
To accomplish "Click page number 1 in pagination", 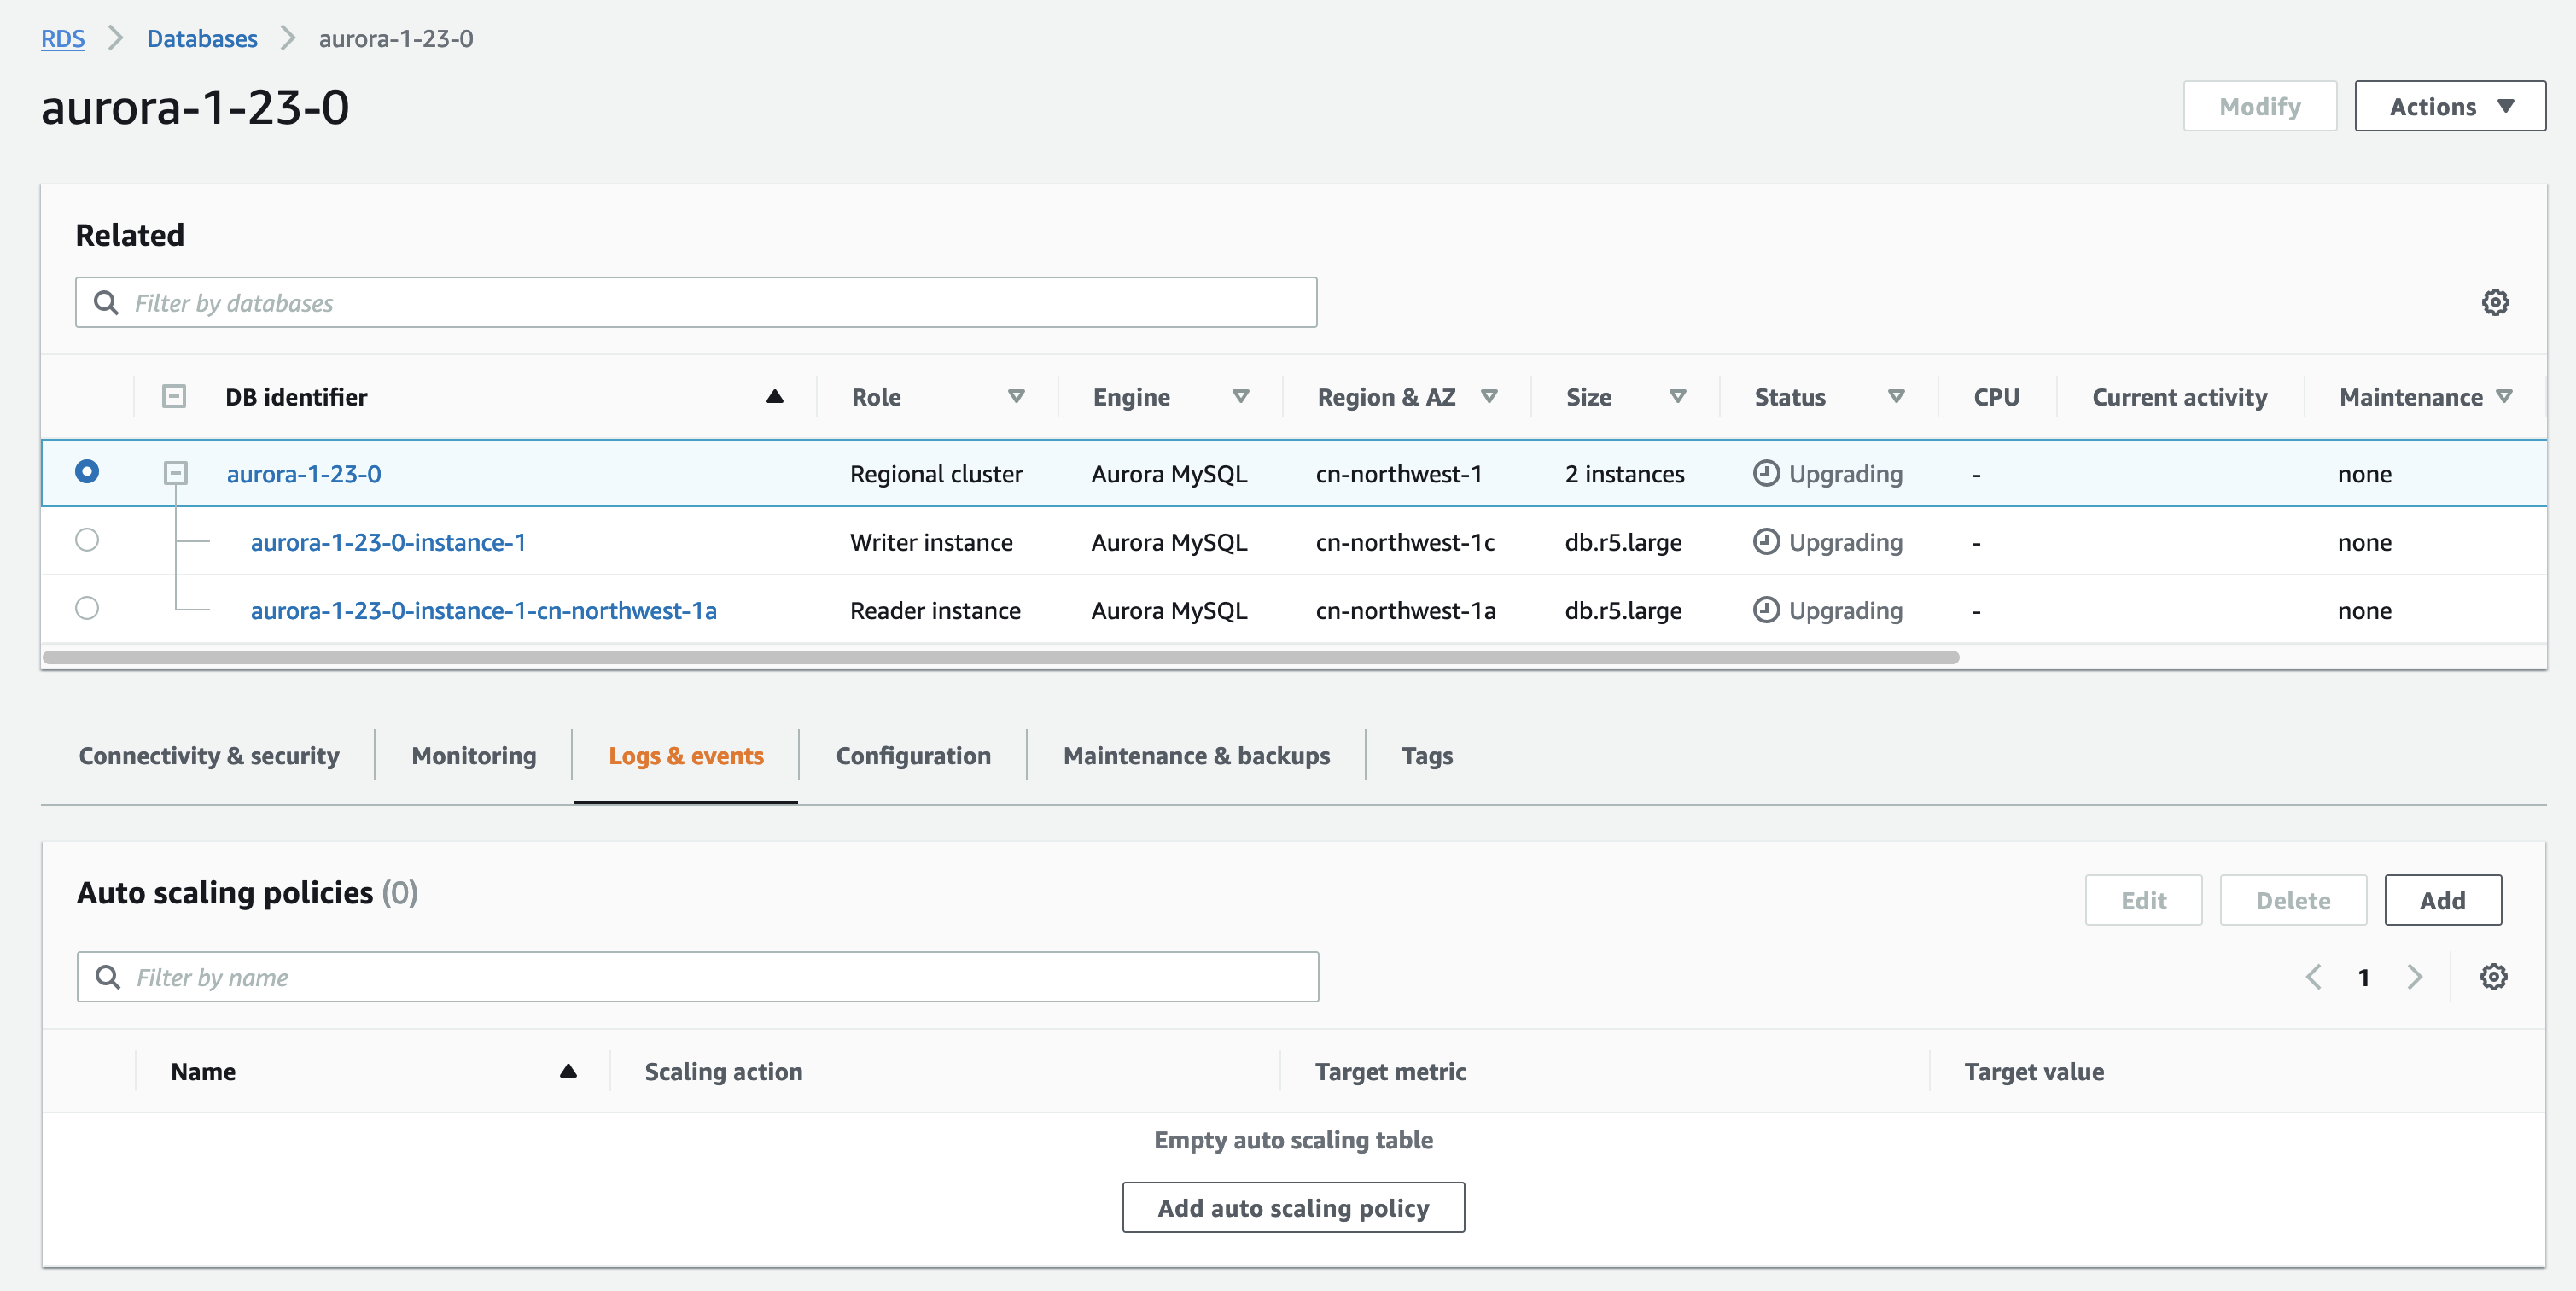I will pyautogui.click(x=2364, y=977).
